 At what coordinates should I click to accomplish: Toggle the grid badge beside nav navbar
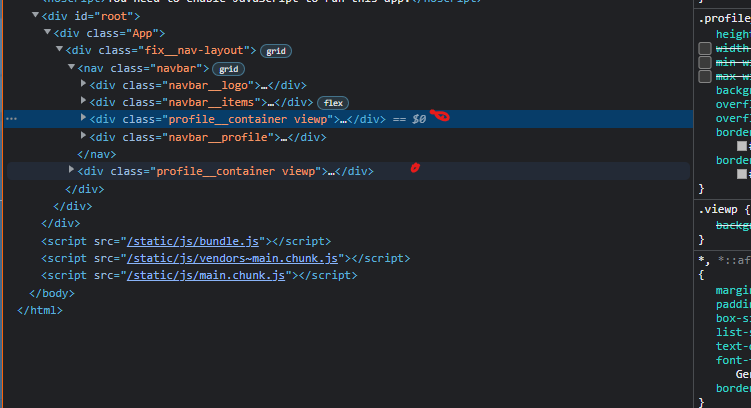pyautogui.click(x=228, y=69)
